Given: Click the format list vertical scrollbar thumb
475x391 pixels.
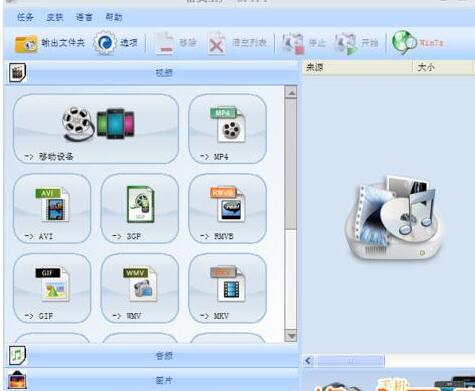Looking at the screenshot, I should pyautogui.click(x=291, y=164).
